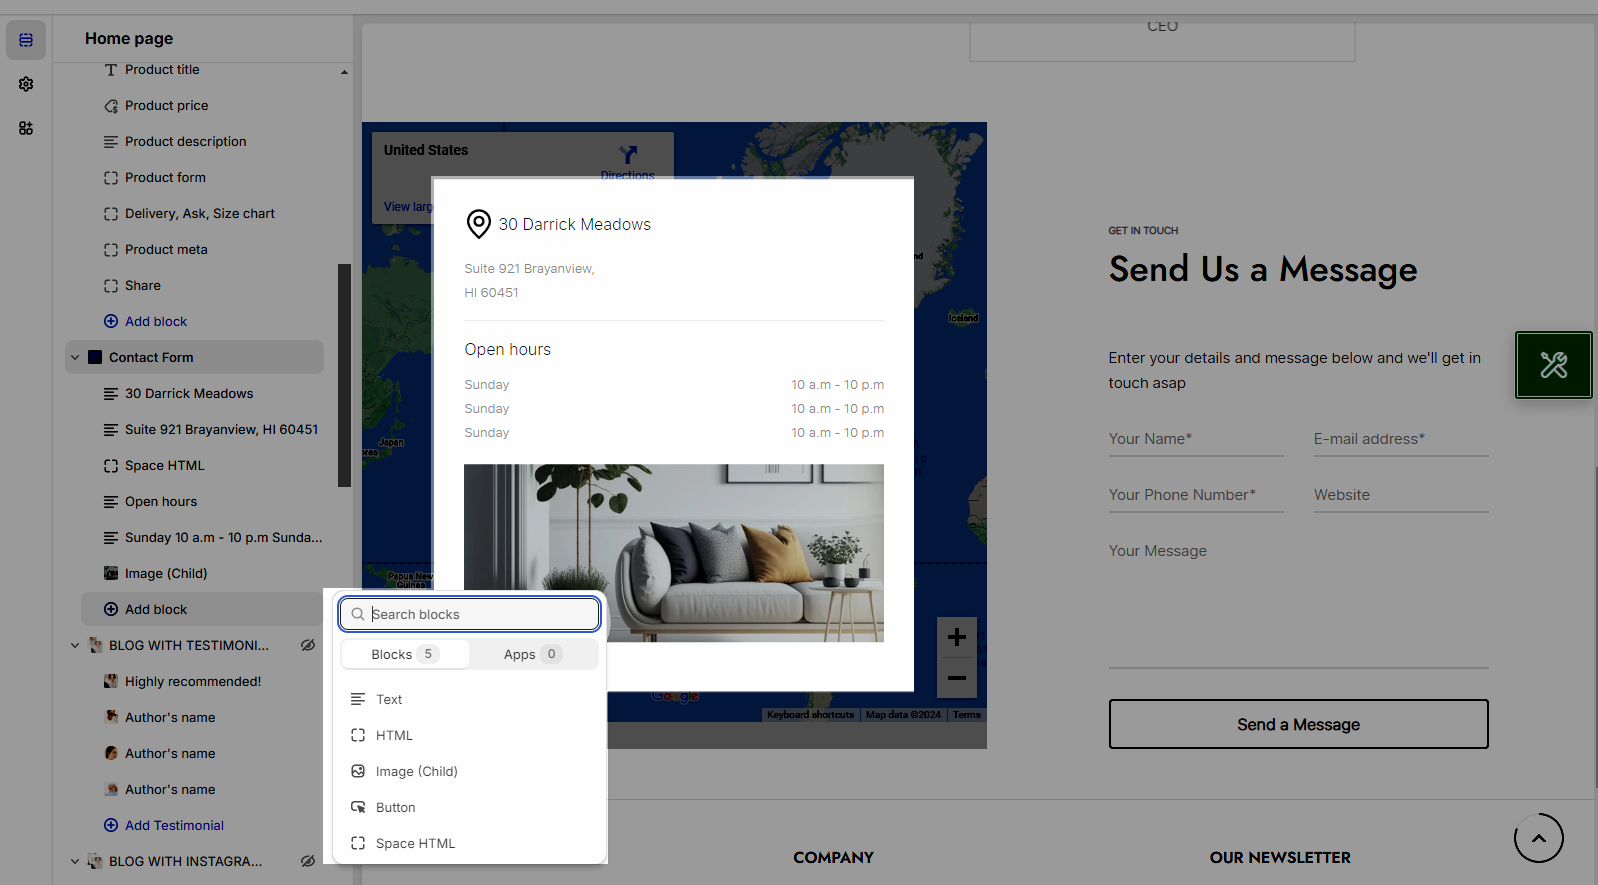
Task: Click the location pin icon in address card
Action: 479,224
